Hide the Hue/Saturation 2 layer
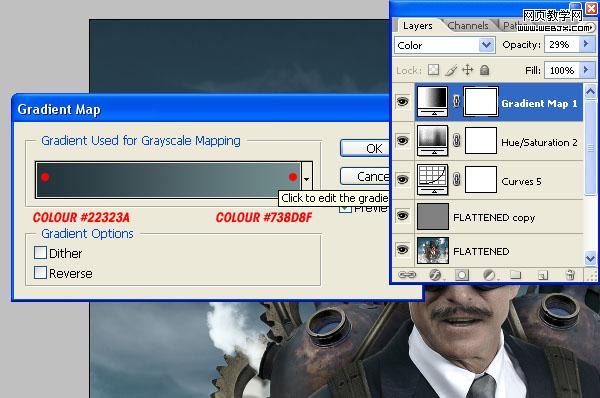600x398 pixels. point(402,140)
